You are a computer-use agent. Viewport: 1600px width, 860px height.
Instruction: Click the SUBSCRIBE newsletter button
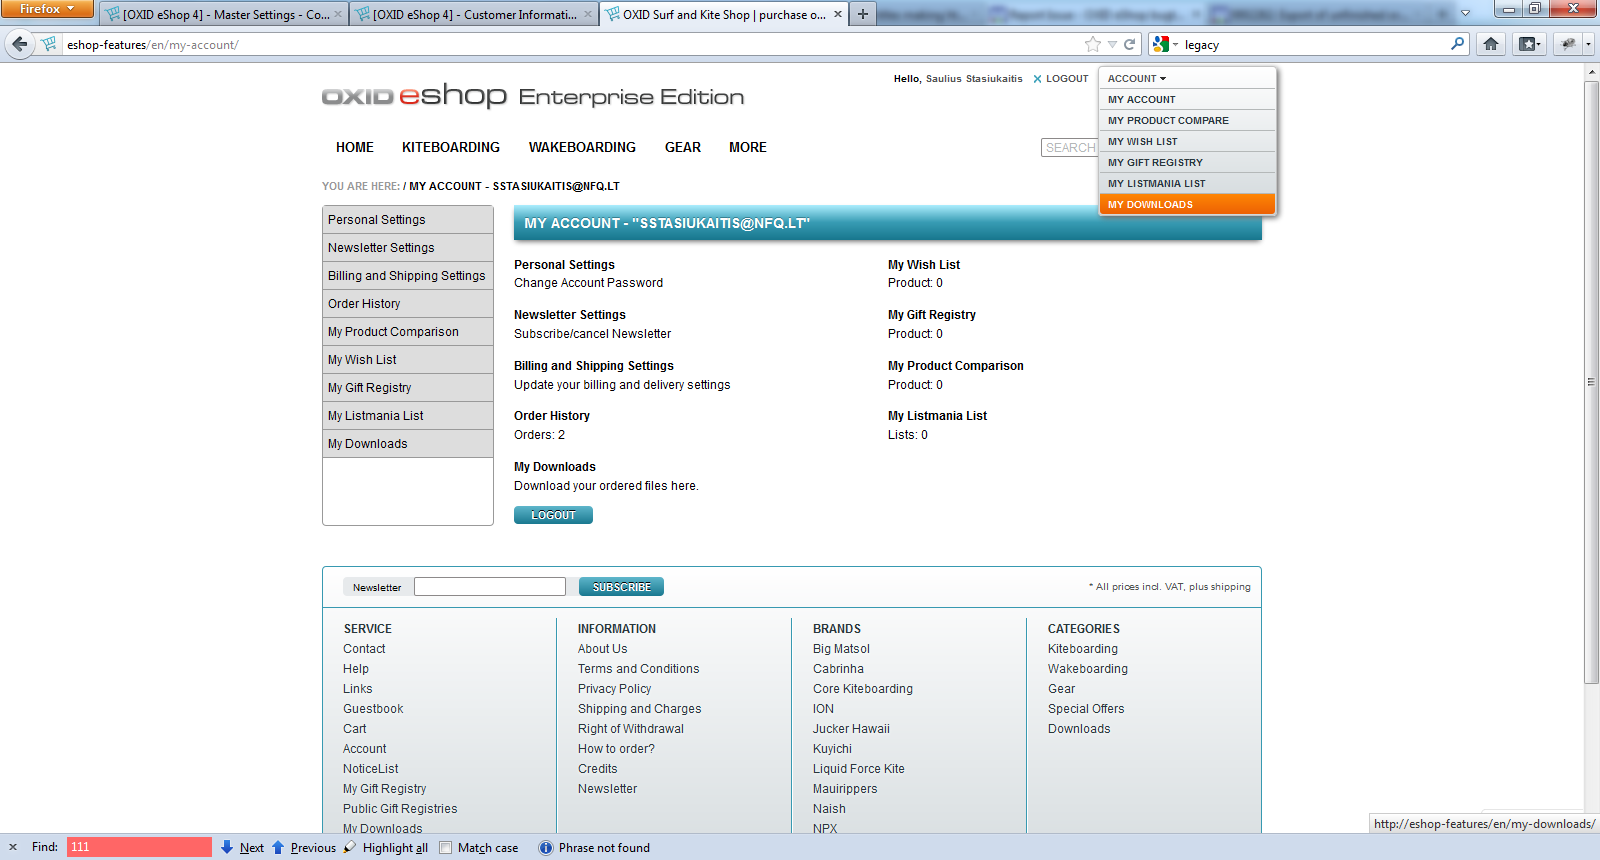point(621,587)
